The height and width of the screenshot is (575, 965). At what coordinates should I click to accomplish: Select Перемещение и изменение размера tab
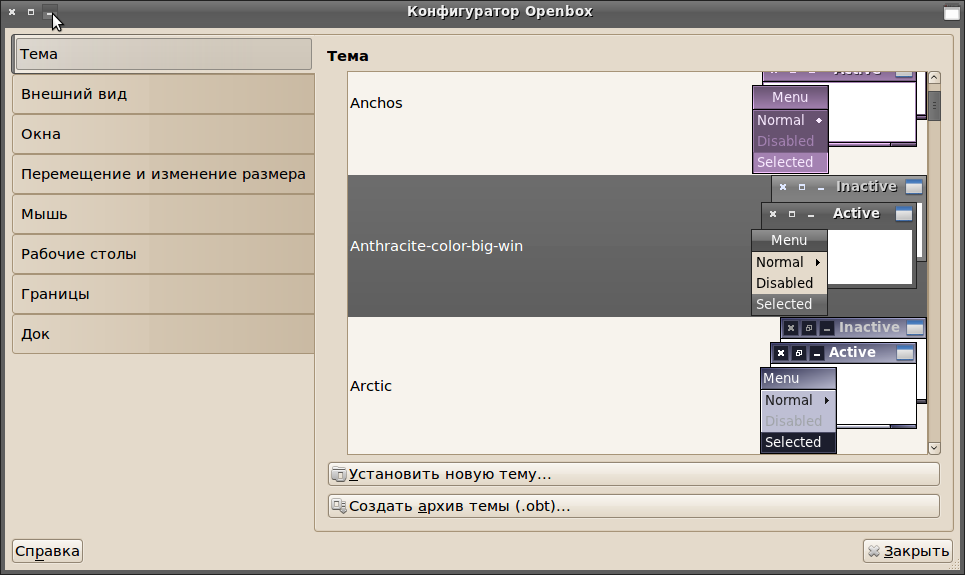coord(164,174)
